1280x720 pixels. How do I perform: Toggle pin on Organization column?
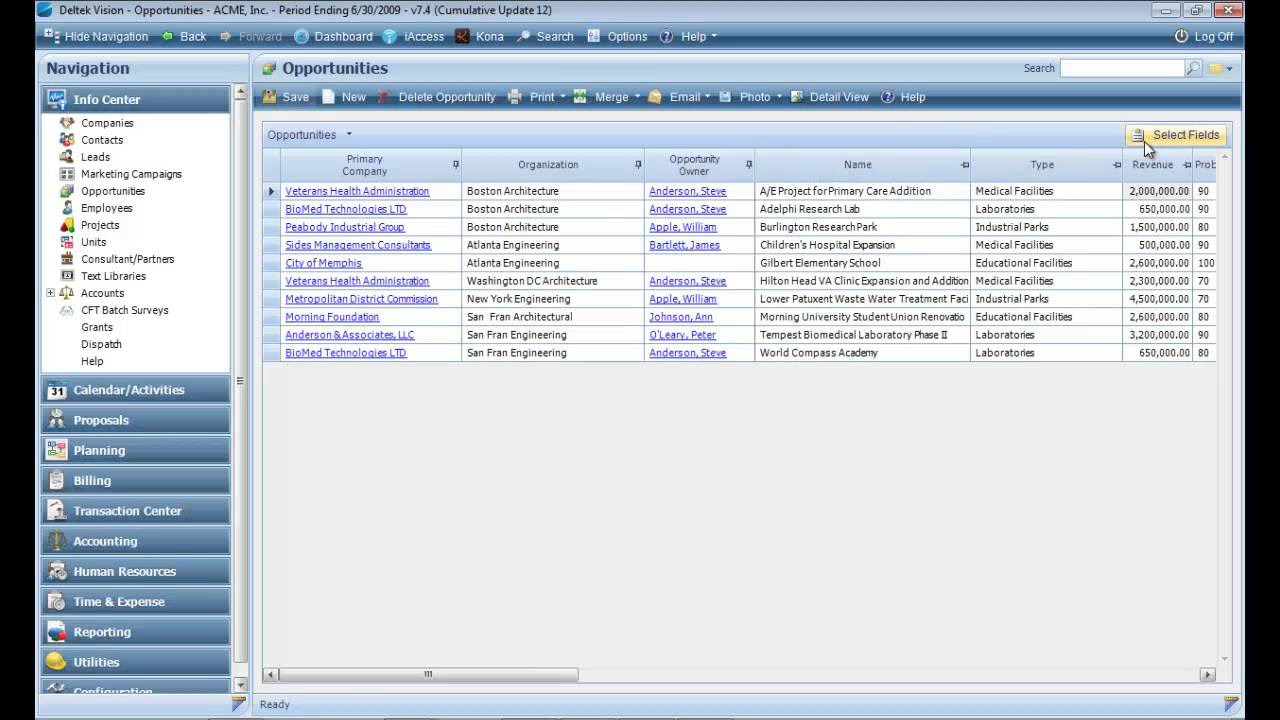tap(638, 164)
